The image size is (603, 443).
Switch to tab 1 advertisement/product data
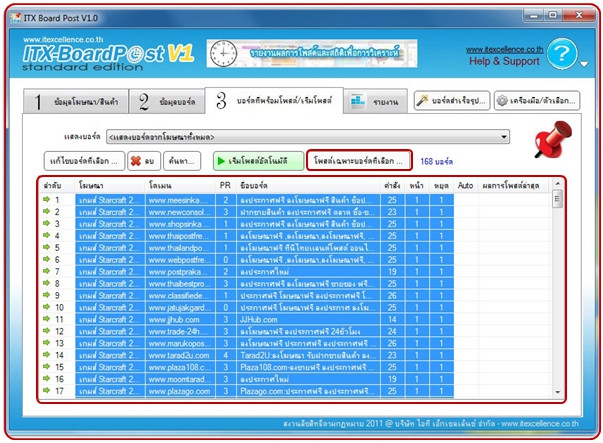75,102
